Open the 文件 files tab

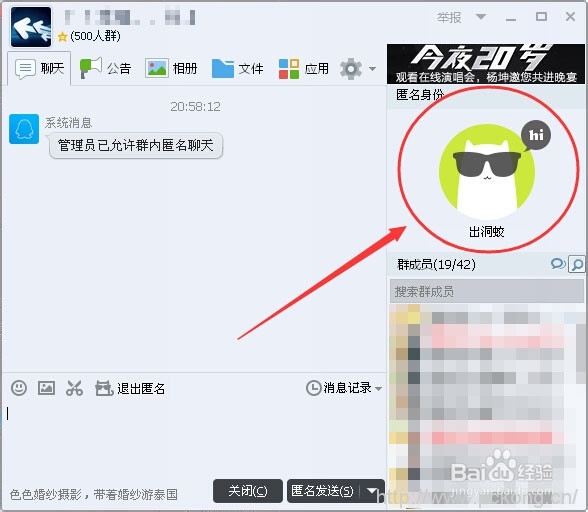(x=237, y=69)
